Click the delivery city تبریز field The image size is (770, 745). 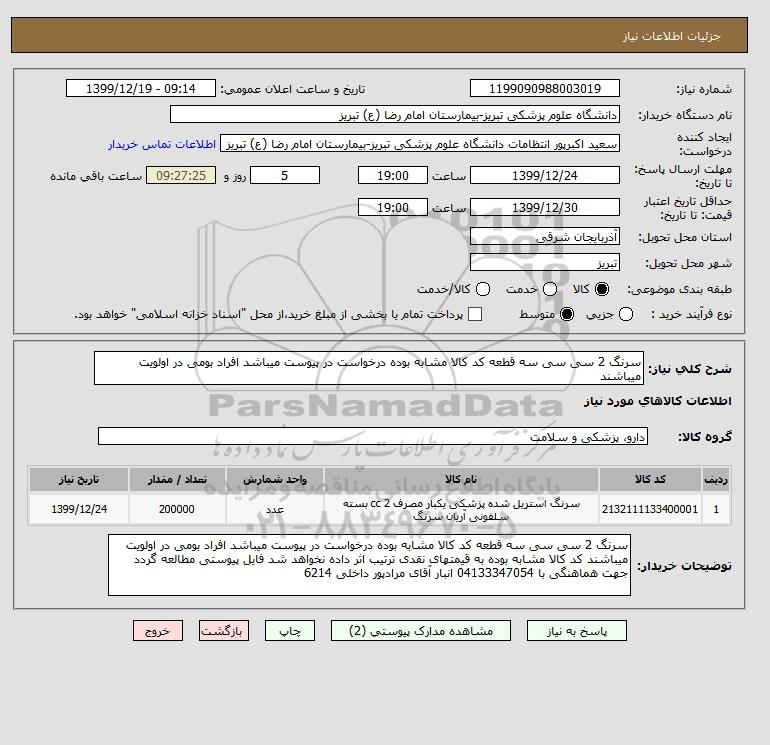[545, 262]
